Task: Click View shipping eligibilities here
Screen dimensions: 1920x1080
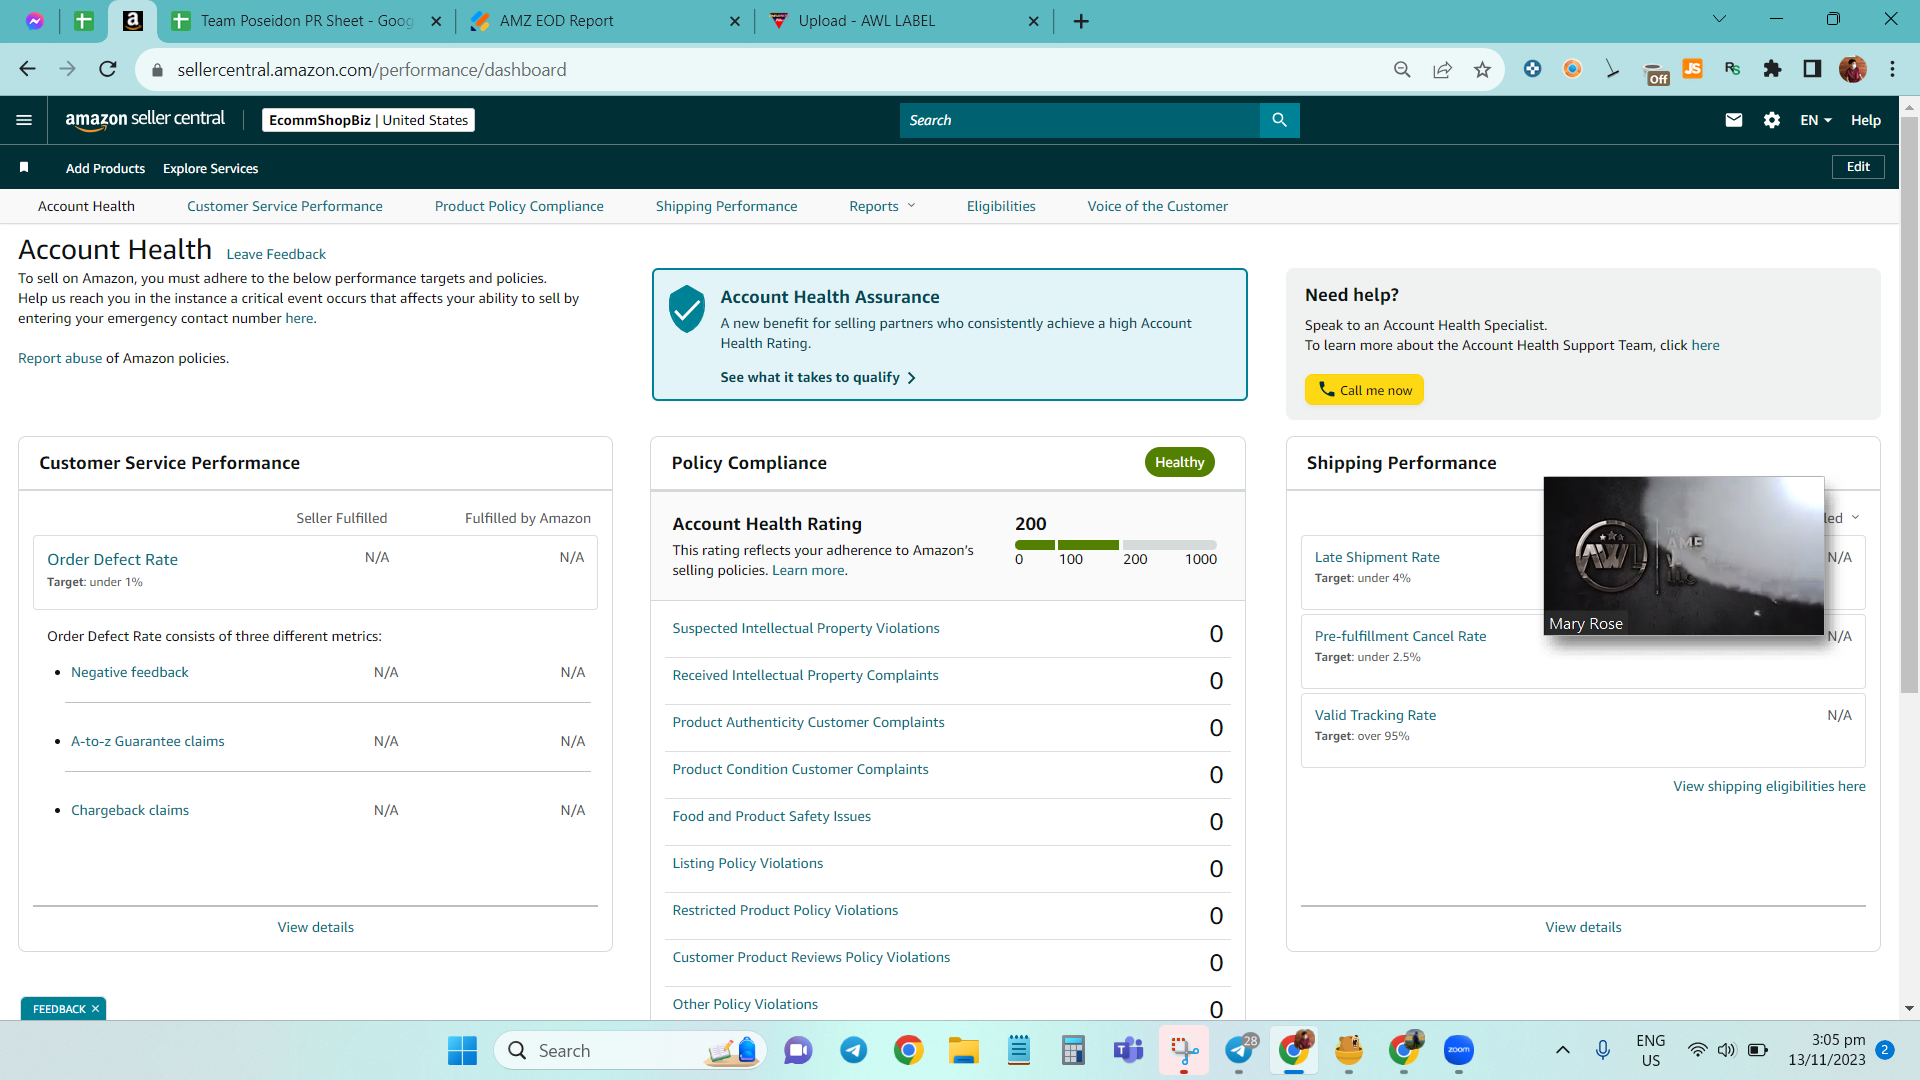Action: [1769, 786]
